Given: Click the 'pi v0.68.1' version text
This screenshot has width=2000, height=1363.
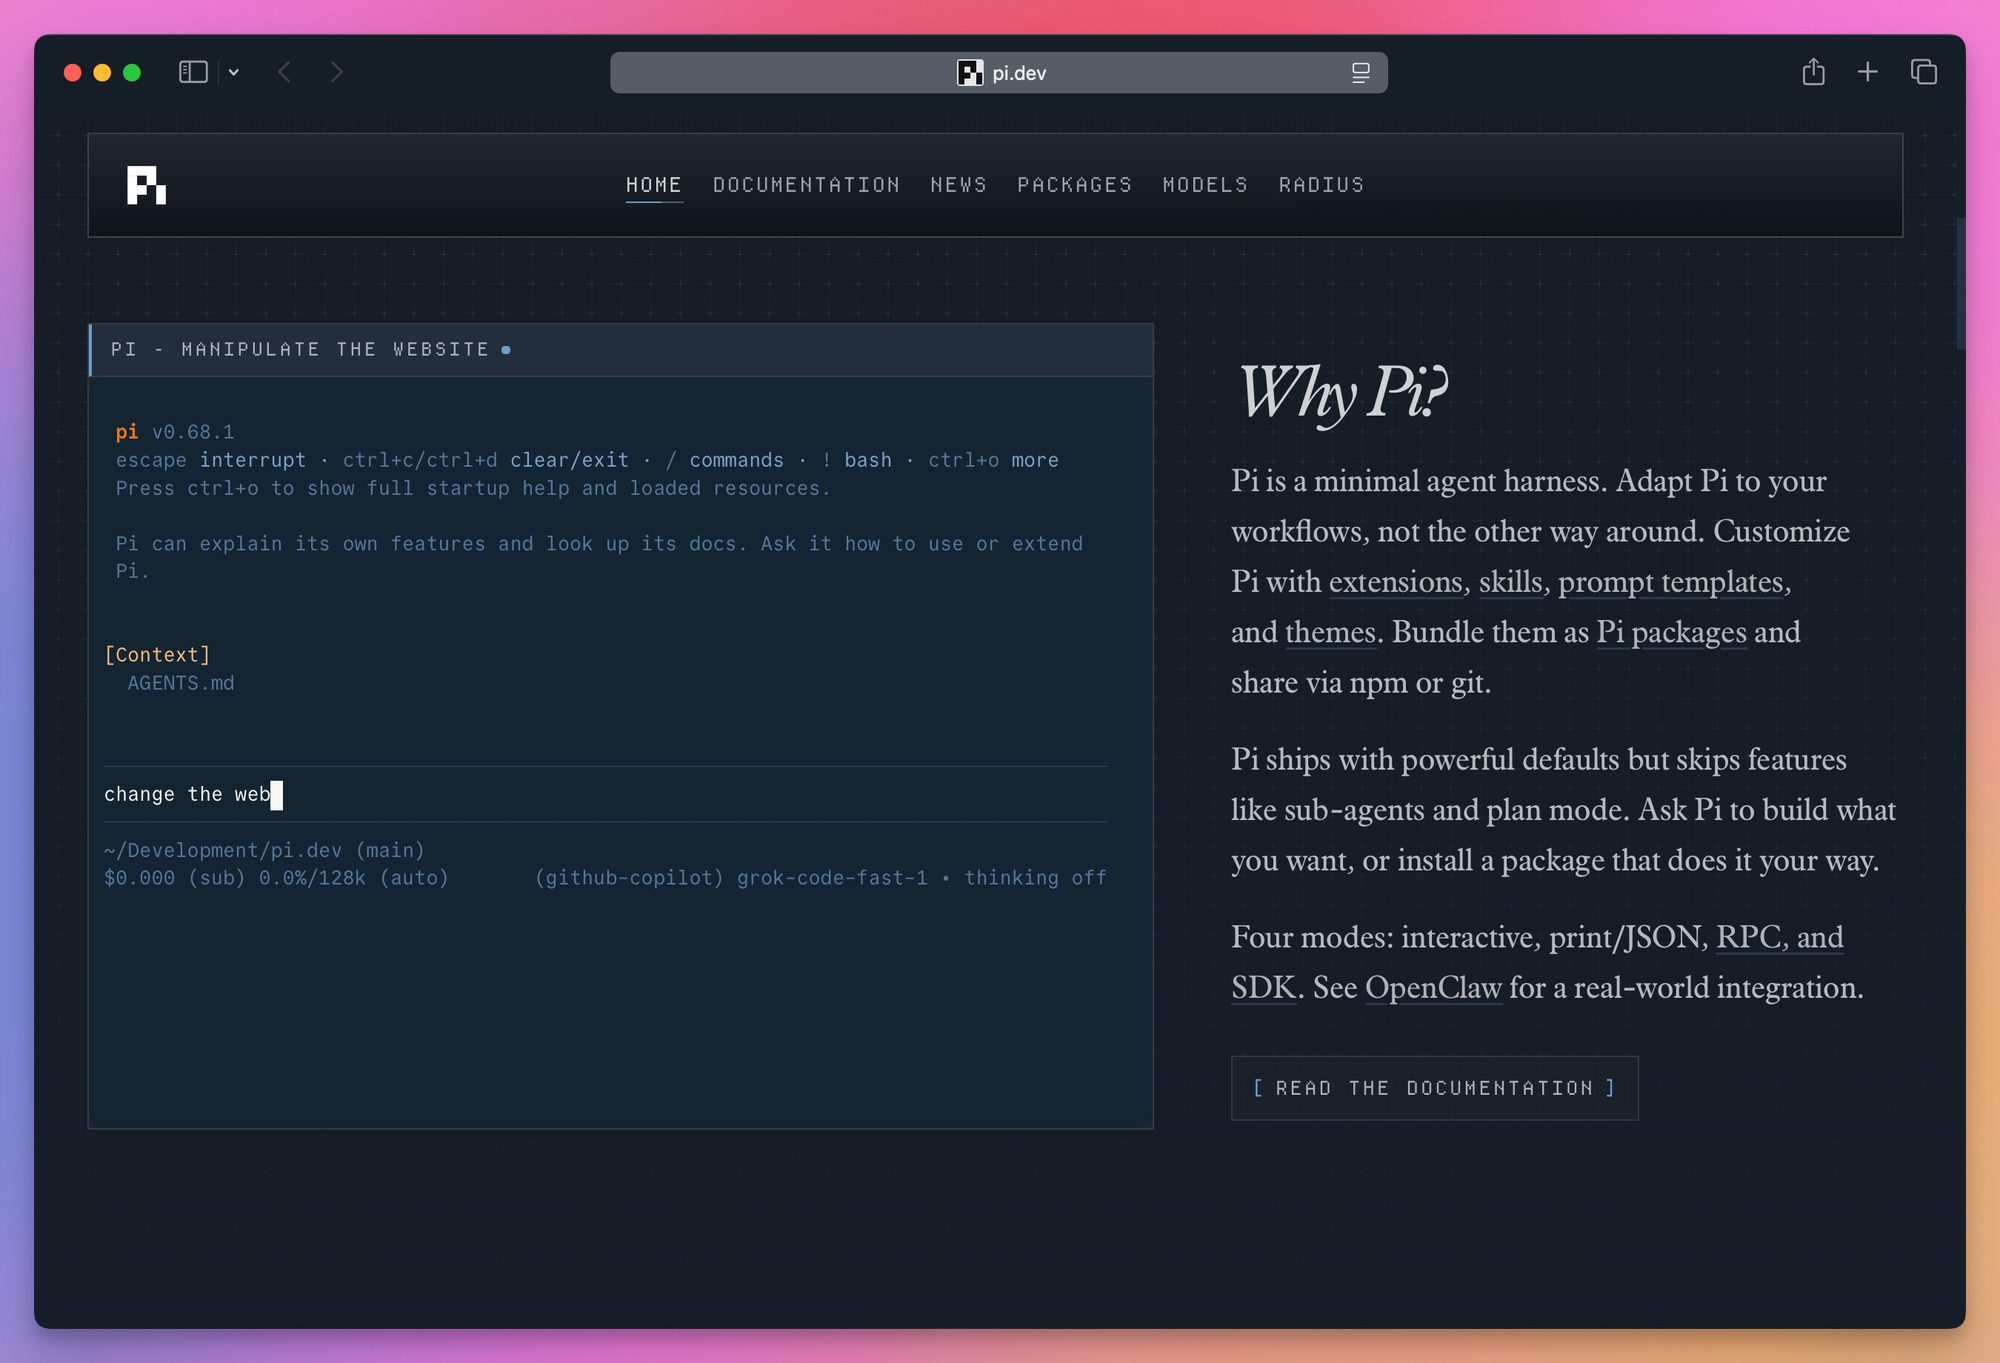Looking at the screenshot, I should [x=174, y=432].
